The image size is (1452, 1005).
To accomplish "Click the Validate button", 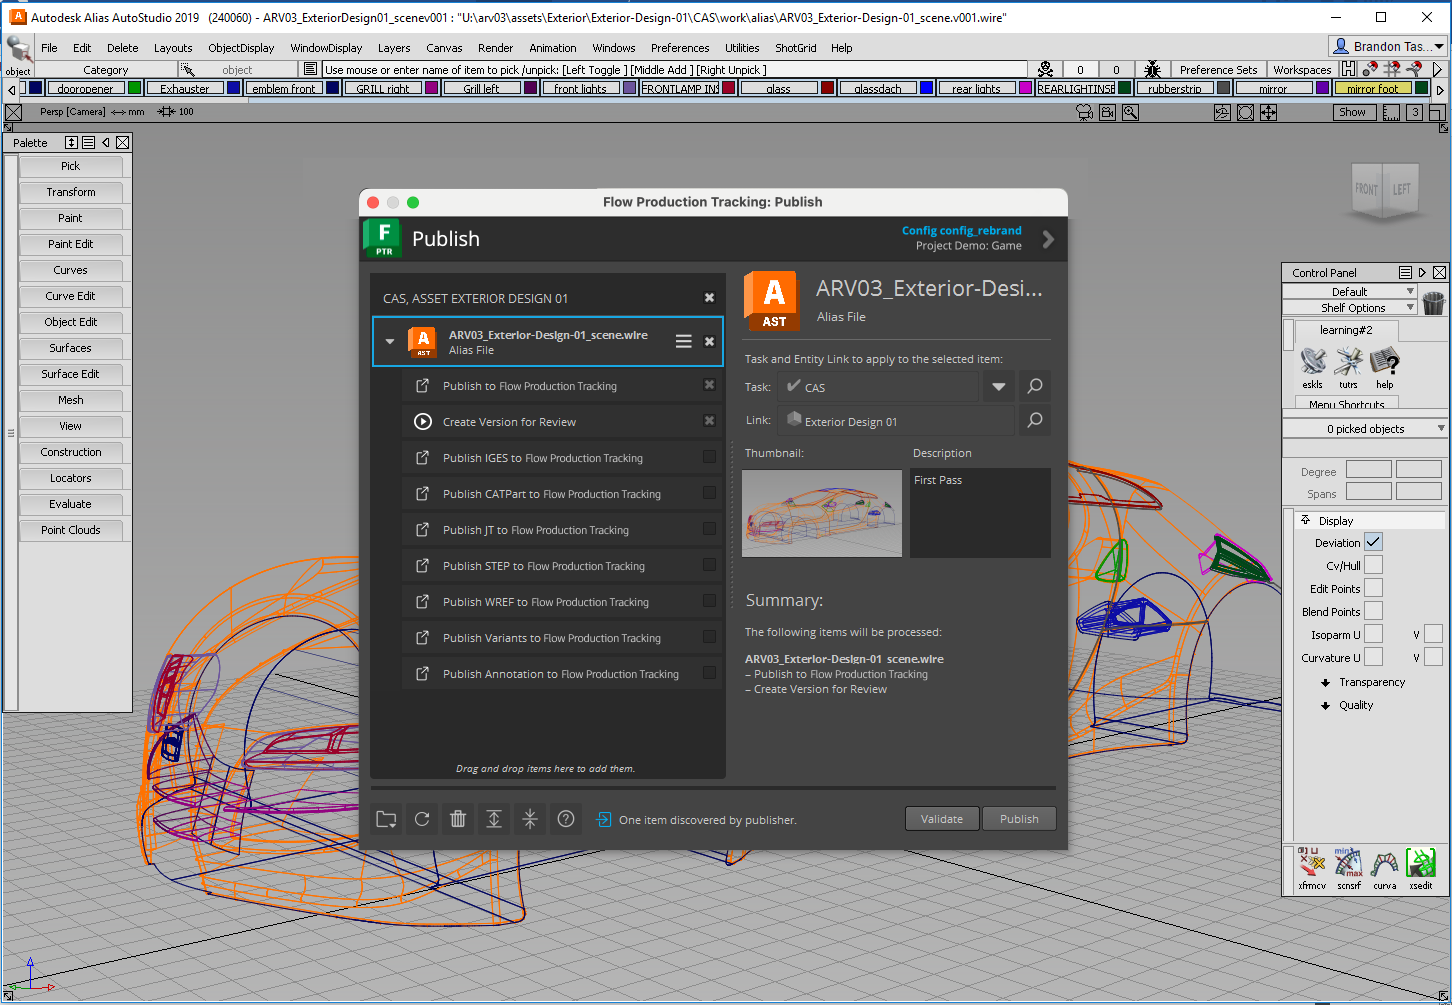I will (942, 819).
